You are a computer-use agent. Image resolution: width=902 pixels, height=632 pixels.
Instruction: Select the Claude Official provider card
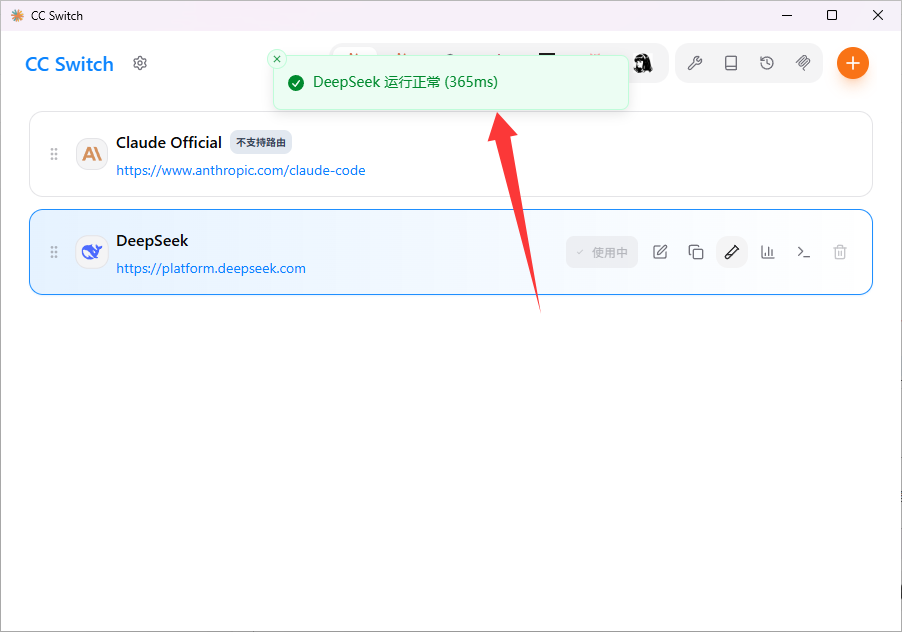(451, 154)
